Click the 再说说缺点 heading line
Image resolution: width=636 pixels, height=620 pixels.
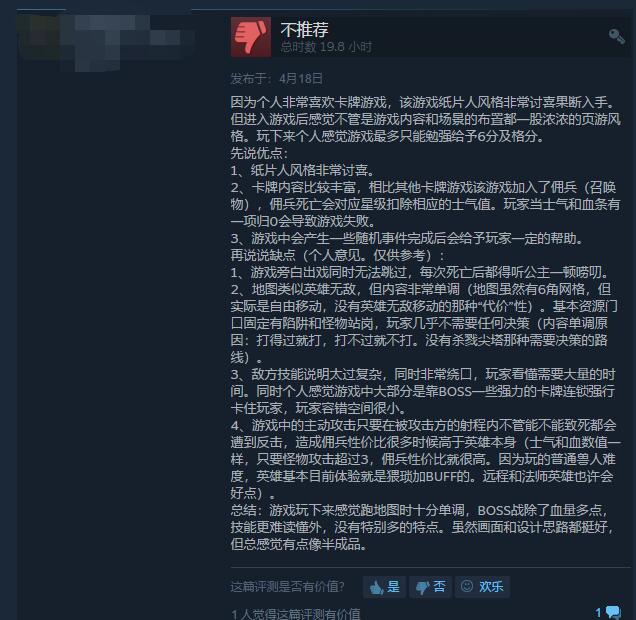pos(337,255)
